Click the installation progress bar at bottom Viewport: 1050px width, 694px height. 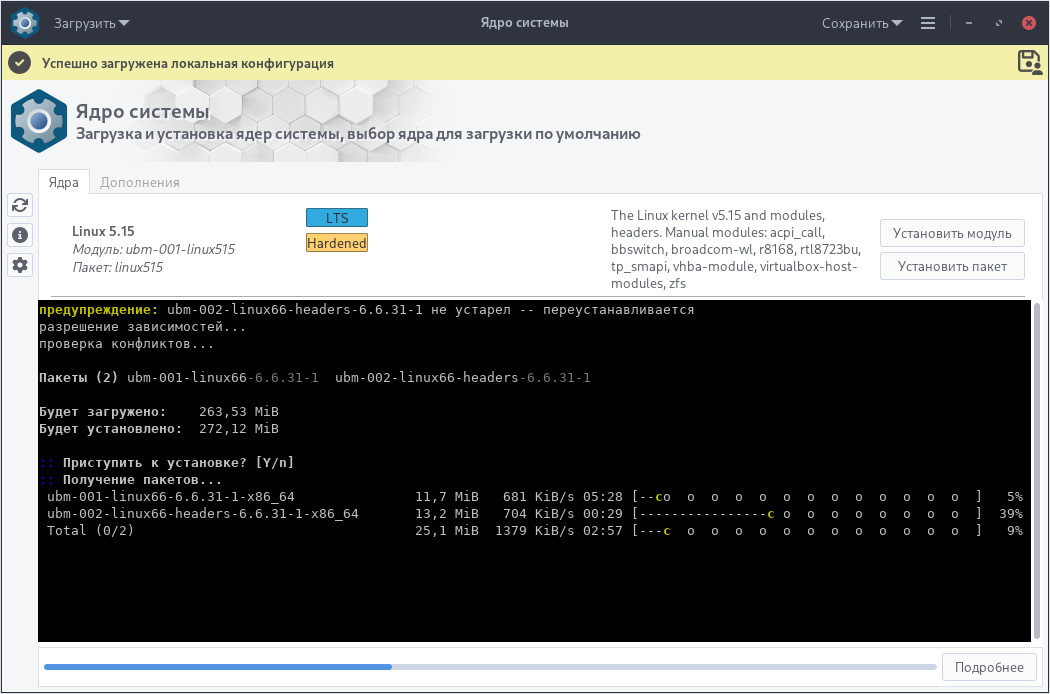[x=490, y=667]
